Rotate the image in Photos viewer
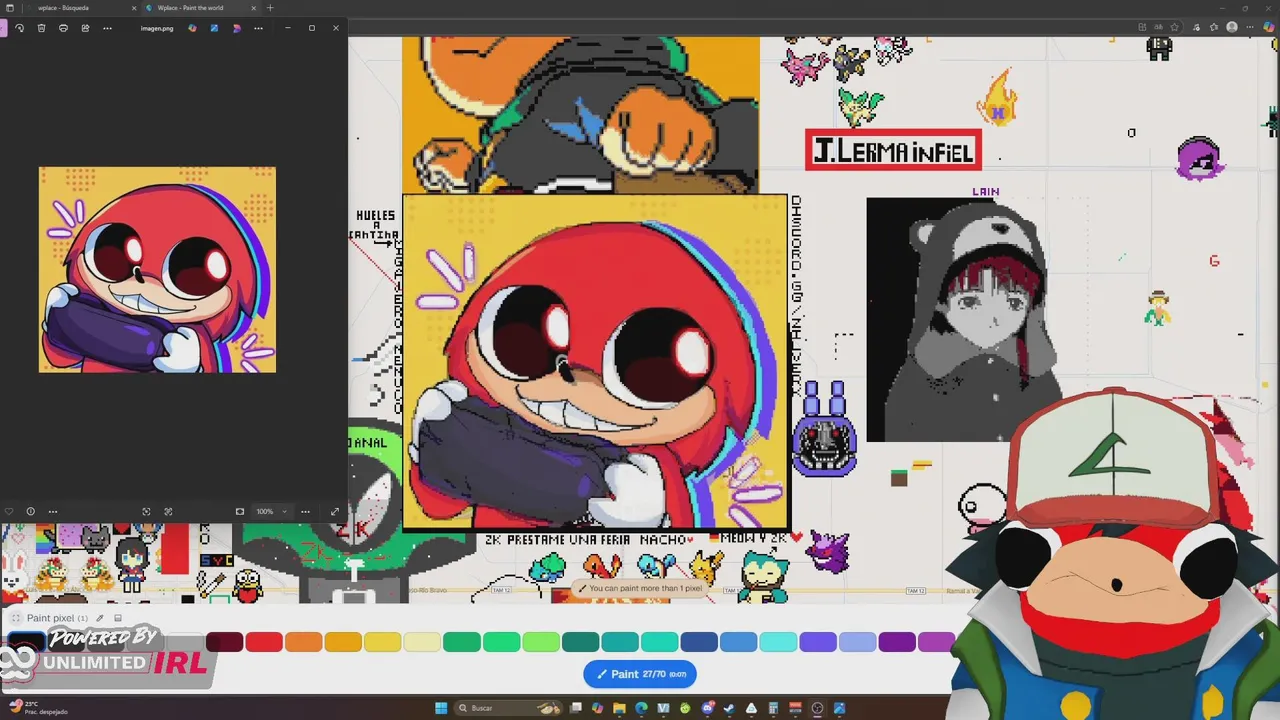Viewport: 1280px width, 720px height. [19, 28]
